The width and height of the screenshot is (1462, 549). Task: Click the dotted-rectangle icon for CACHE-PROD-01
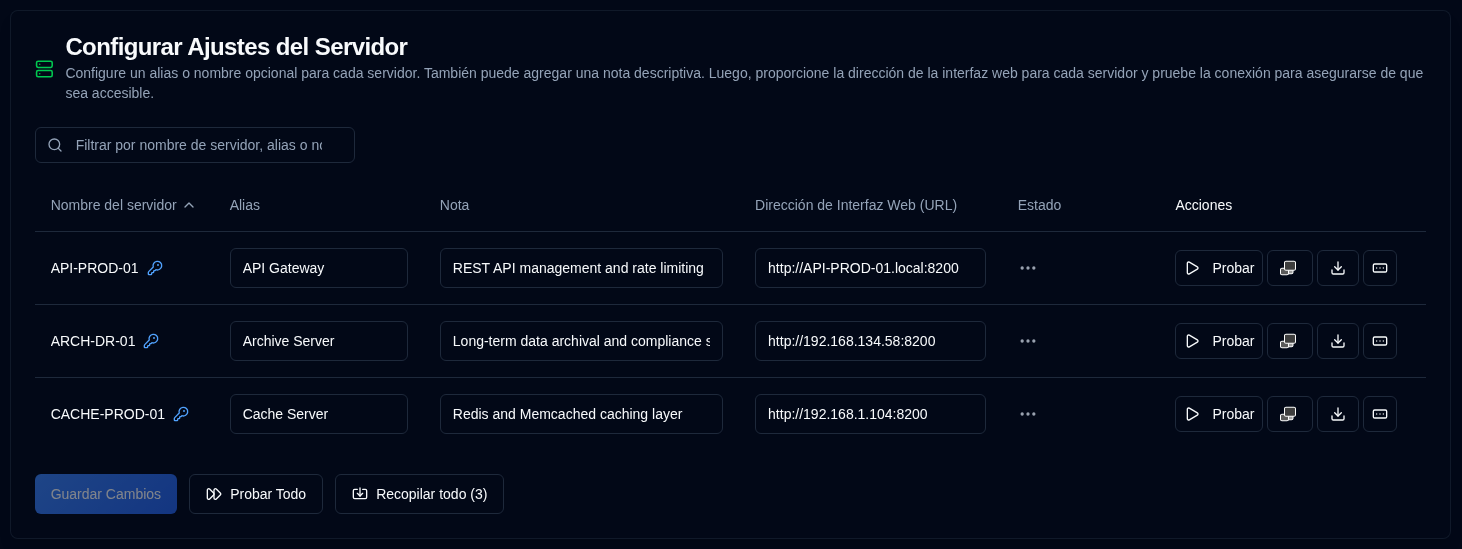pos(1380,414)
